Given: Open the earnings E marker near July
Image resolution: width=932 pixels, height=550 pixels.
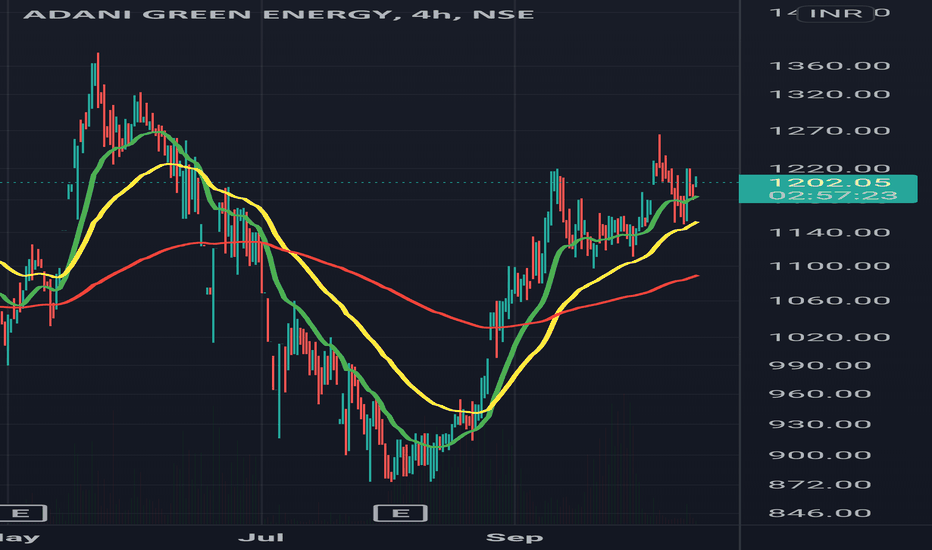Looking at the screenshot, I should 401,513.
